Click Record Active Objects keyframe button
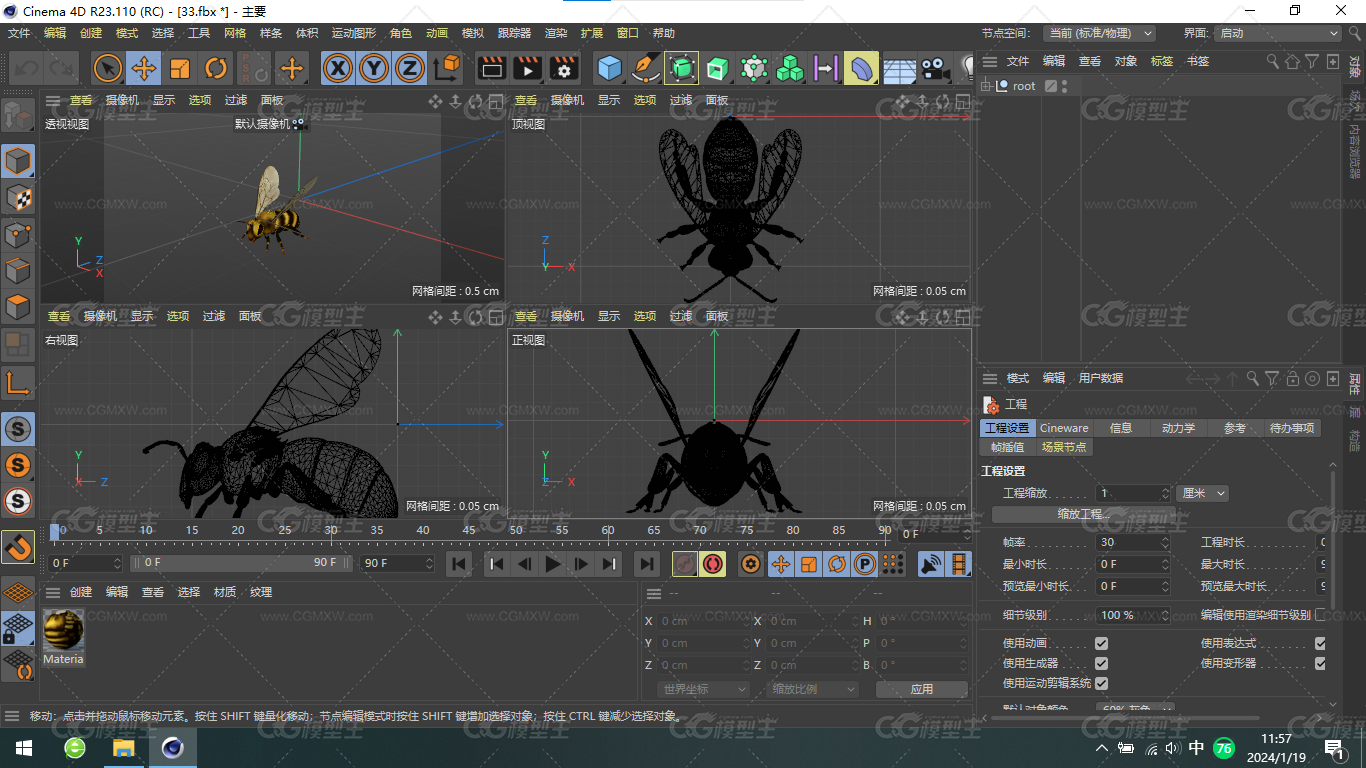This screenshot has height=768, width=1366. 685,564
